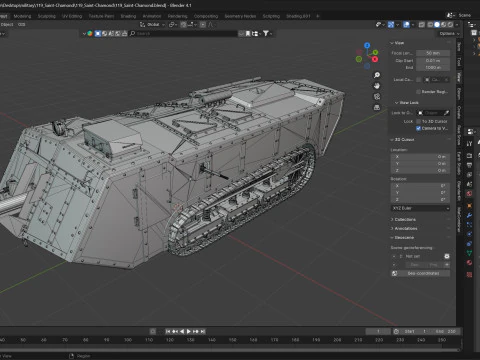480x360 pixels.
Task: Jump to timeline end frame
Action: tap(203, 331)
